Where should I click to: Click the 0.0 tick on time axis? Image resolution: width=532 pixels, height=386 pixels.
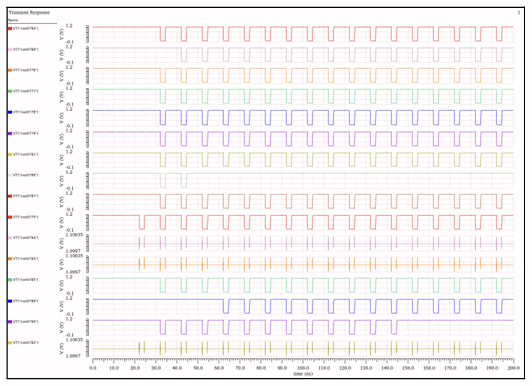93,368
